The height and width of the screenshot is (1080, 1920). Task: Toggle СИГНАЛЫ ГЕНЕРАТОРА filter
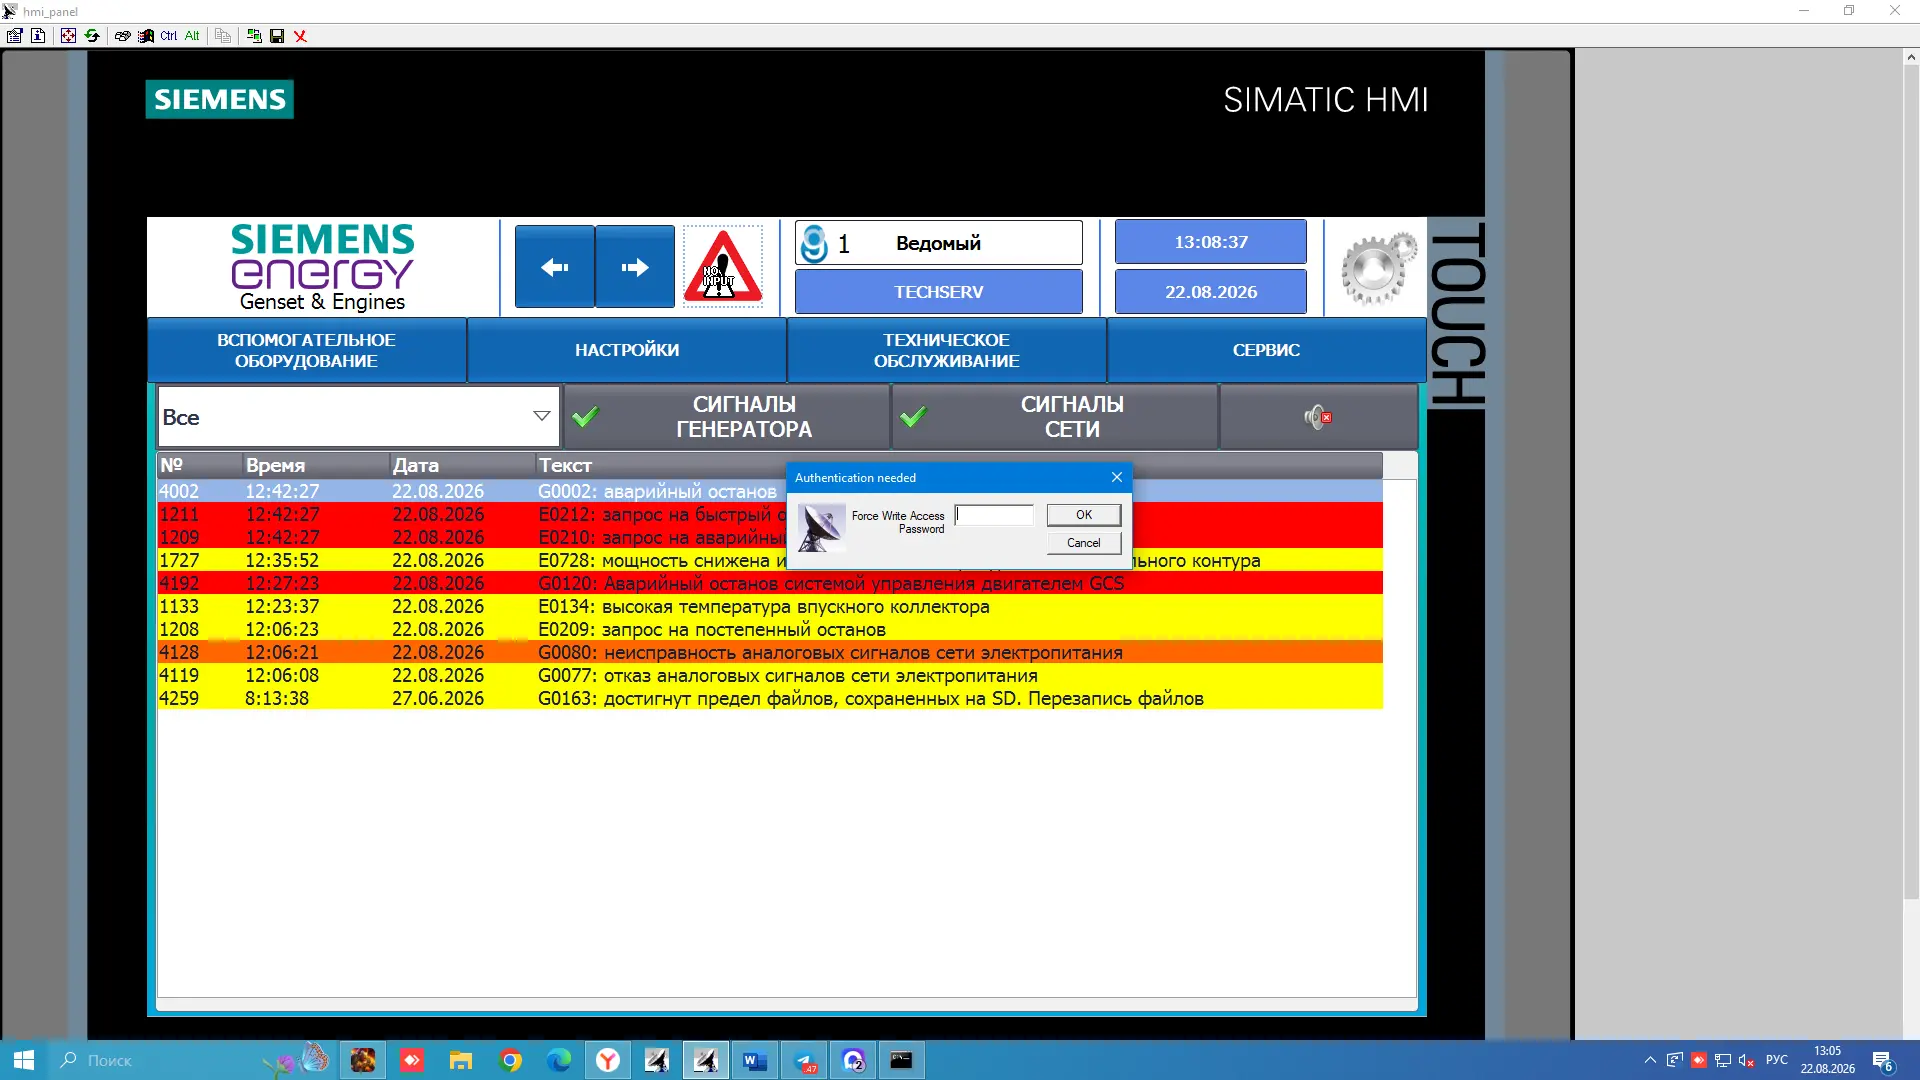coord(727,417)
